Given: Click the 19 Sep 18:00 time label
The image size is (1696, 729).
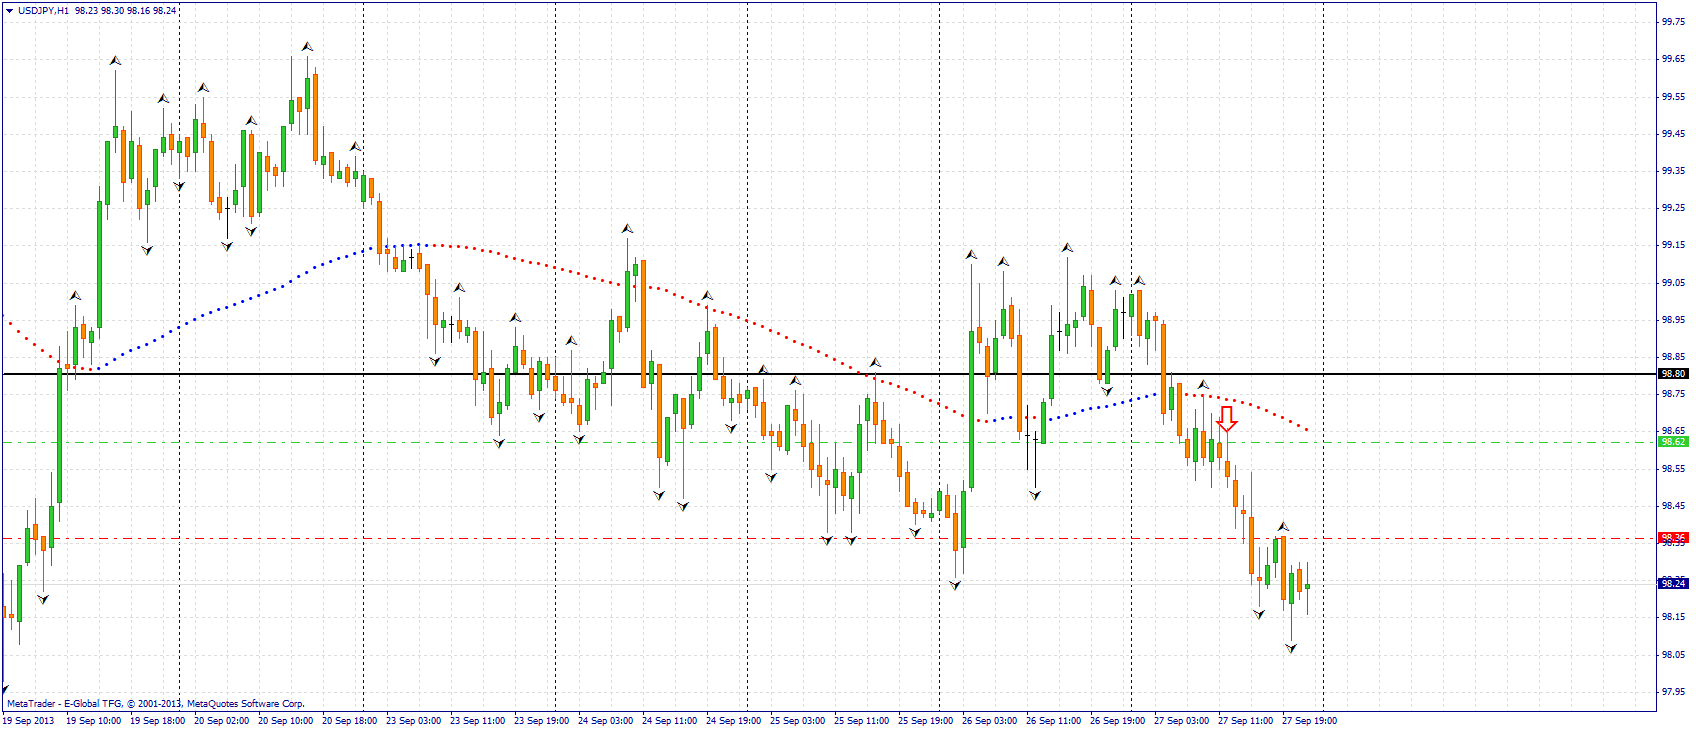Looking at the screenshot, I should pos(158,721).
